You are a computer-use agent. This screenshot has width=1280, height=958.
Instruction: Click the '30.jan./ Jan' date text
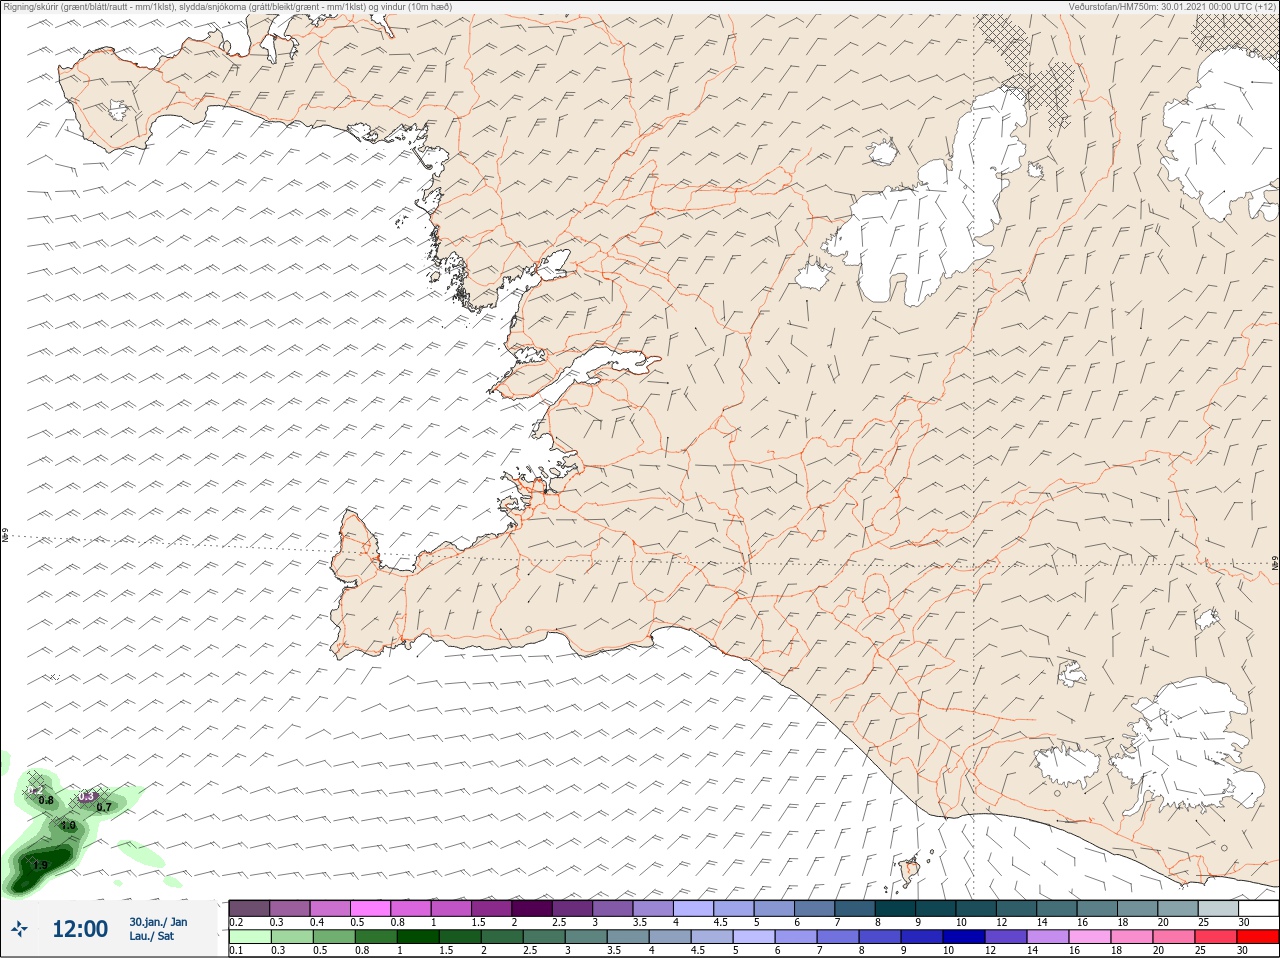(158, 922)
